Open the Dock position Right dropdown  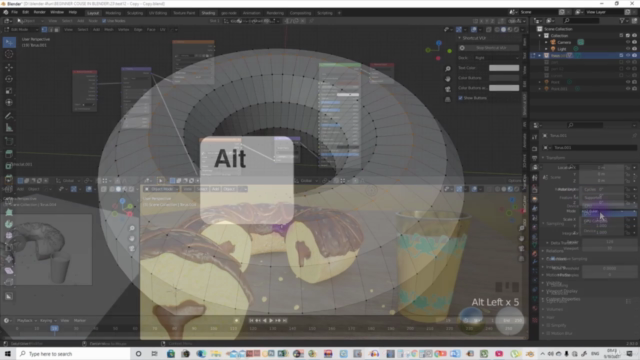point(497,58)
